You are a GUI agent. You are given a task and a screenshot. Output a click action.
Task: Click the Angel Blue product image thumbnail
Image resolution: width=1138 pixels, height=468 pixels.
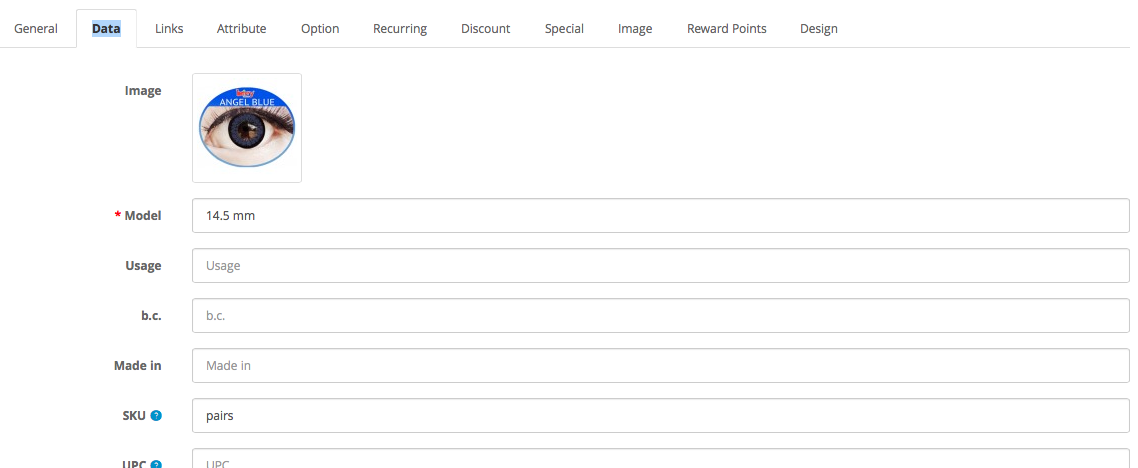[x=247, y=128]
